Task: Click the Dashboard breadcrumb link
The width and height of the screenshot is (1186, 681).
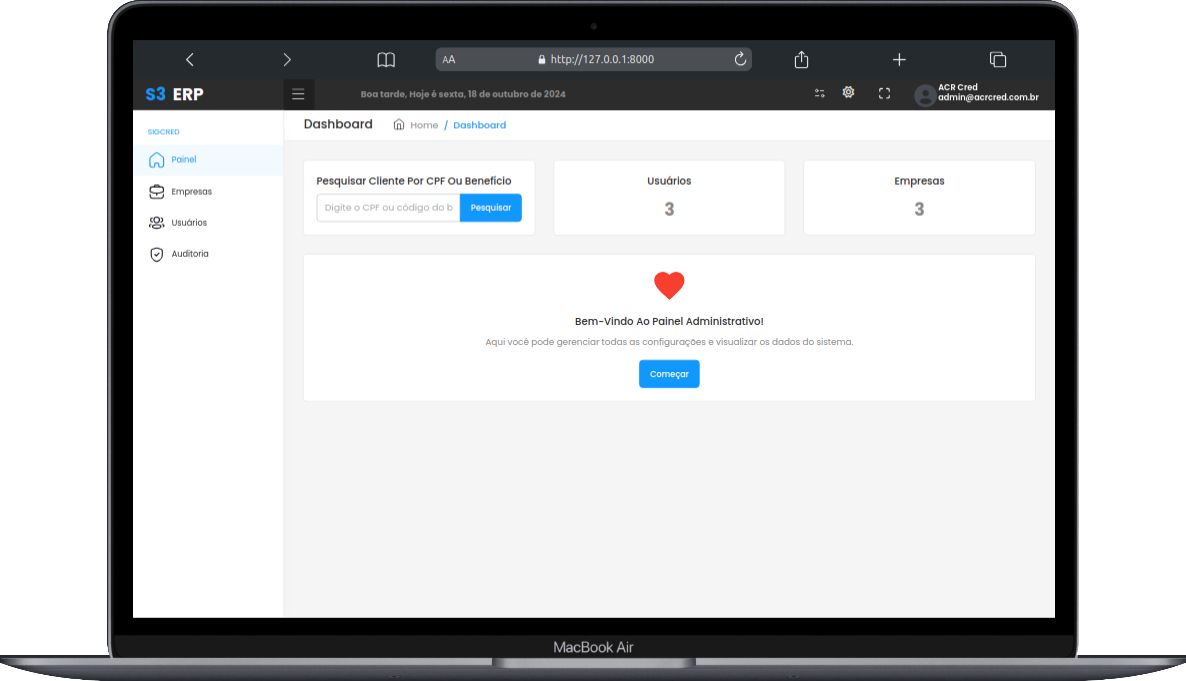Action: coord(480,125)
